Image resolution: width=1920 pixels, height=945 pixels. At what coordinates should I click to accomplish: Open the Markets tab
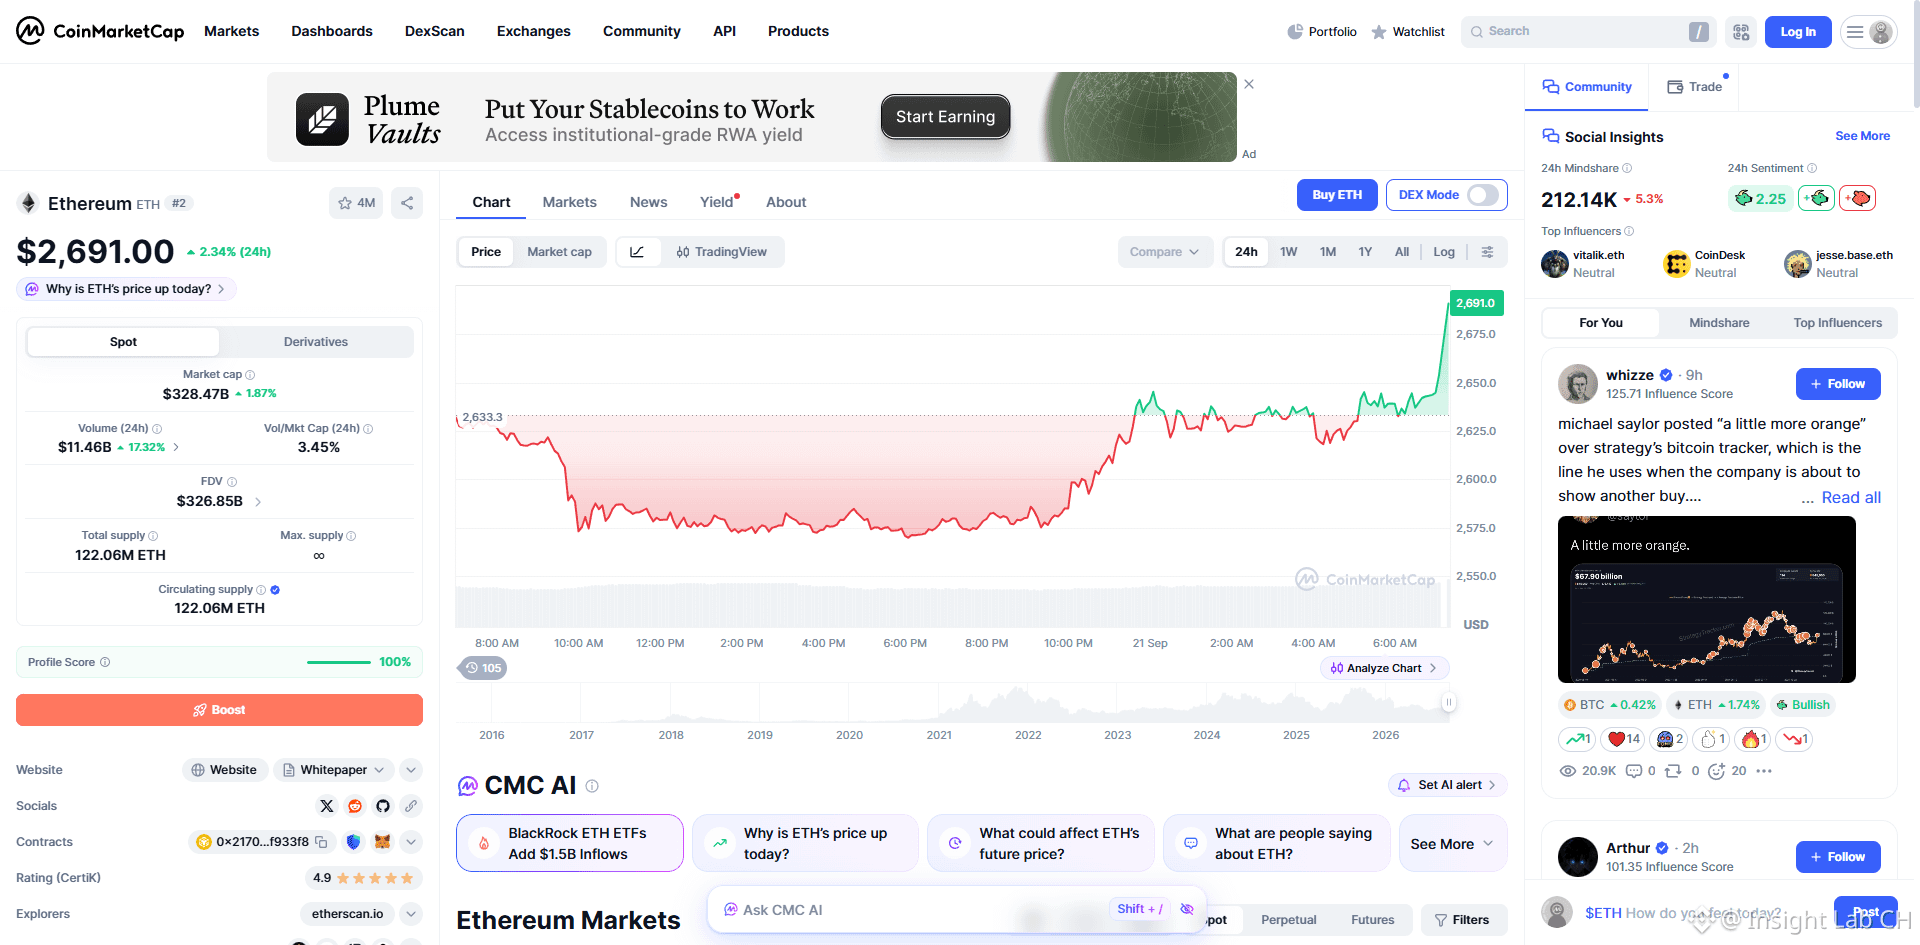pyautogui.click(x=569, y=202)
